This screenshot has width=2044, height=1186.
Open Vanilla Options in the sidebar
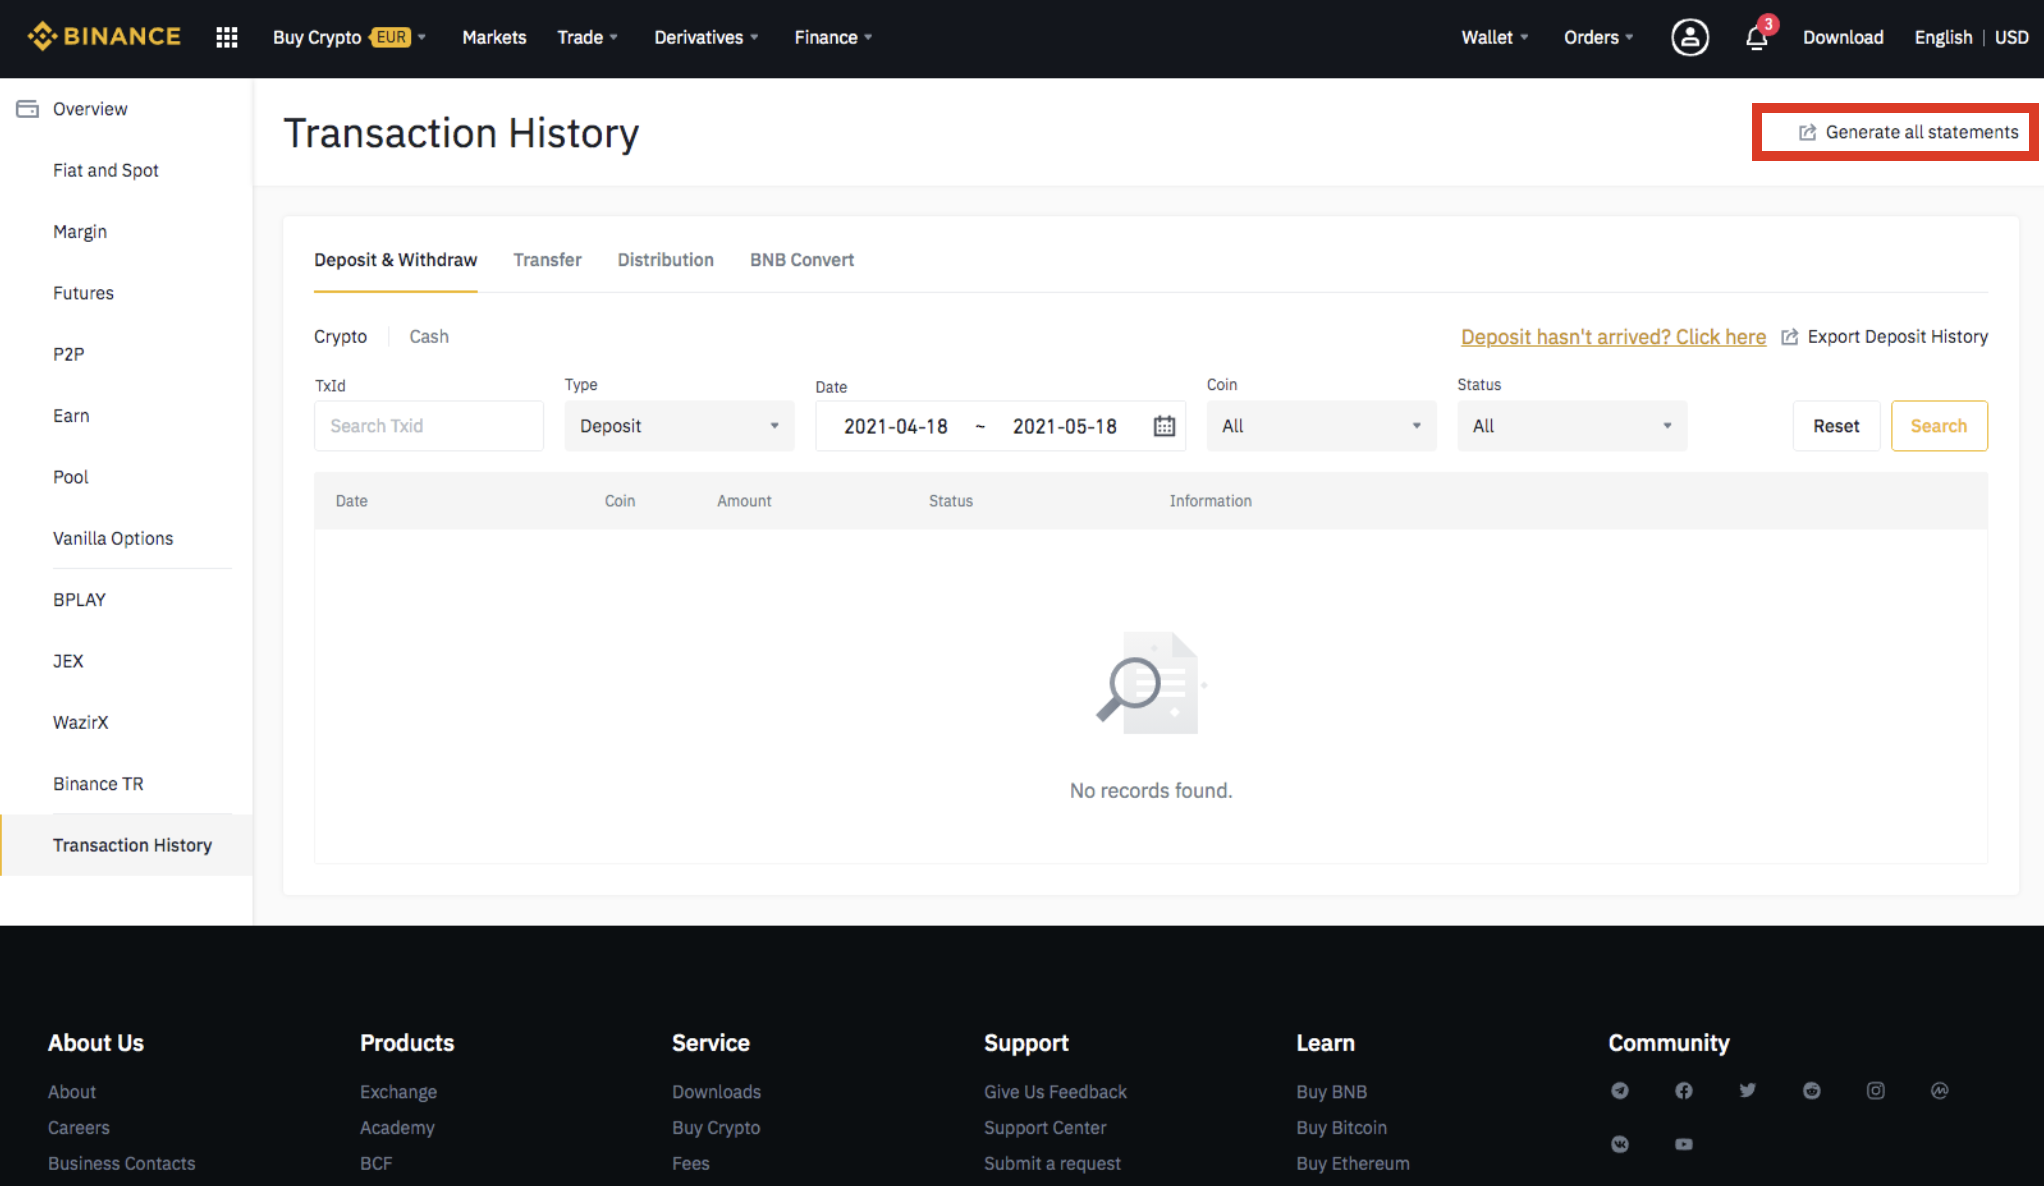click(113, 538)
